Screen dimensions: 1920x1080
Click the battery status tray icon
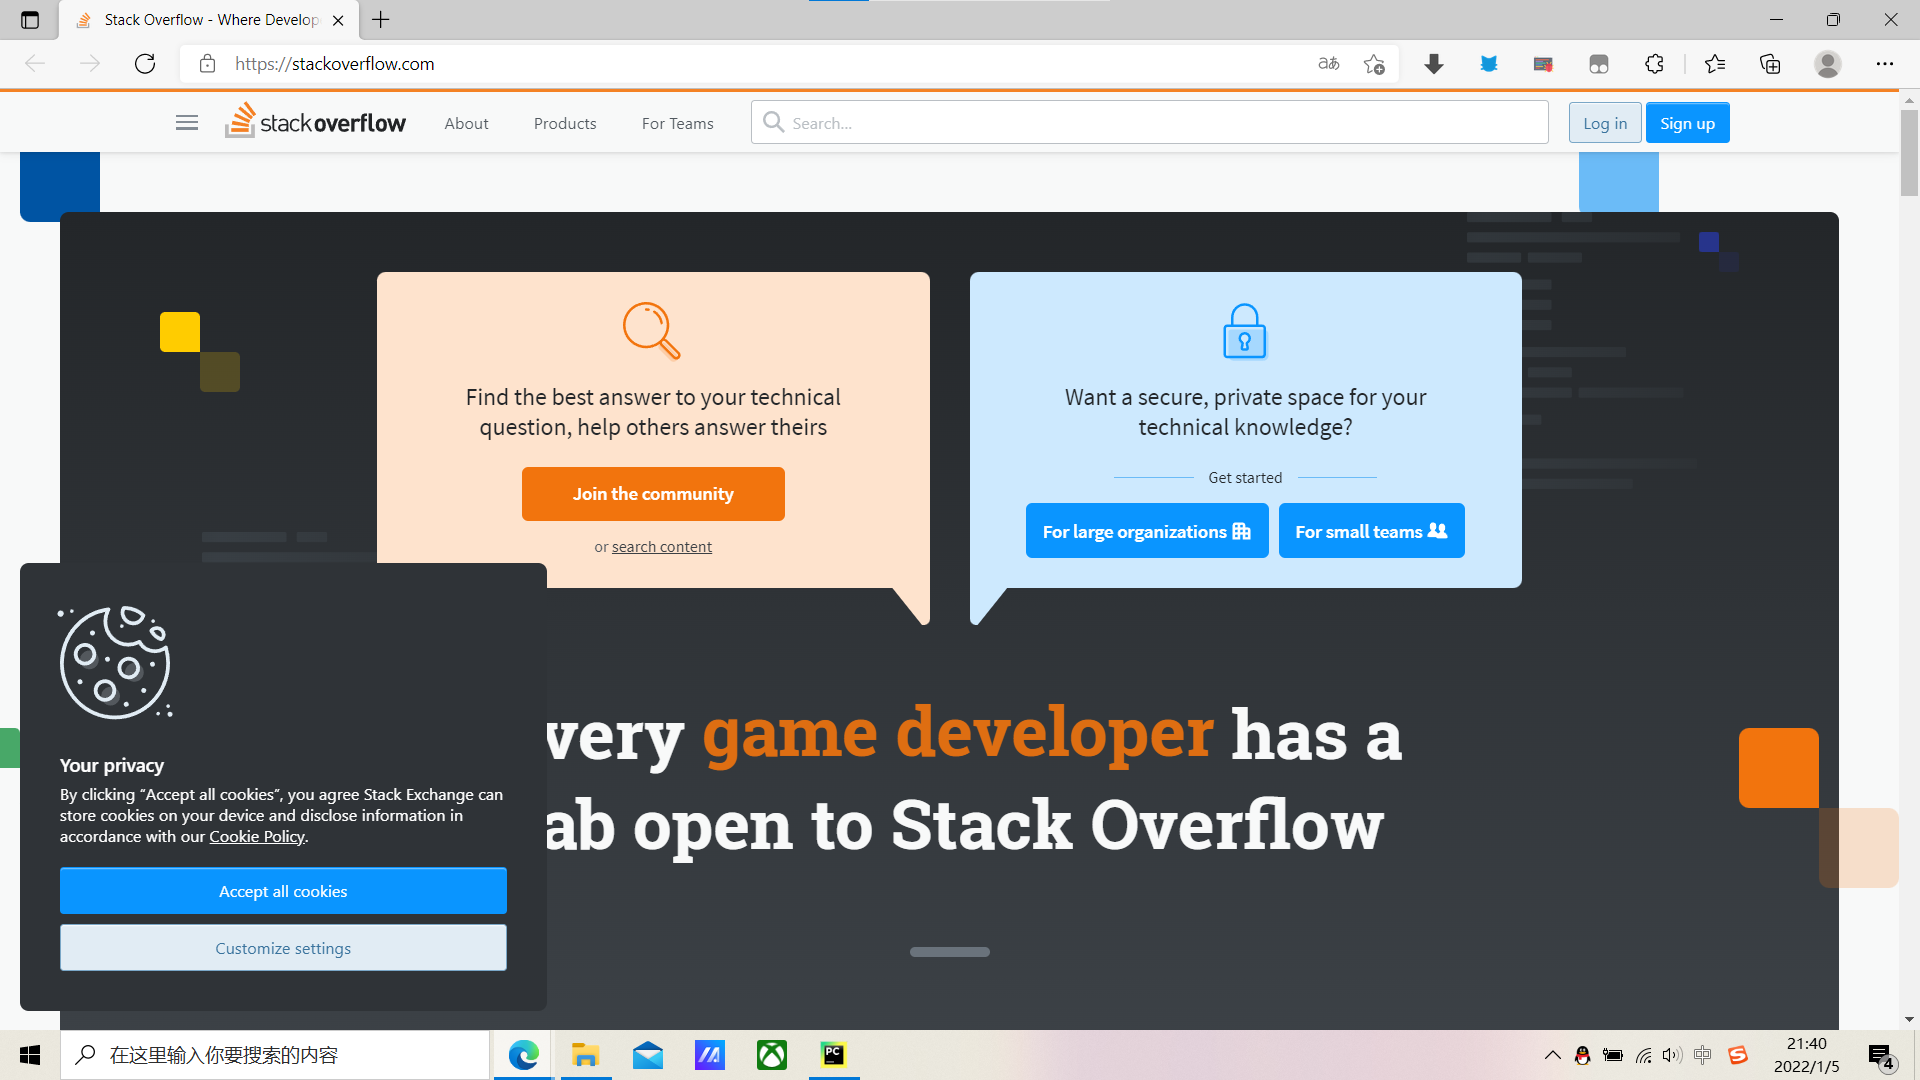pos(1613,1055)
